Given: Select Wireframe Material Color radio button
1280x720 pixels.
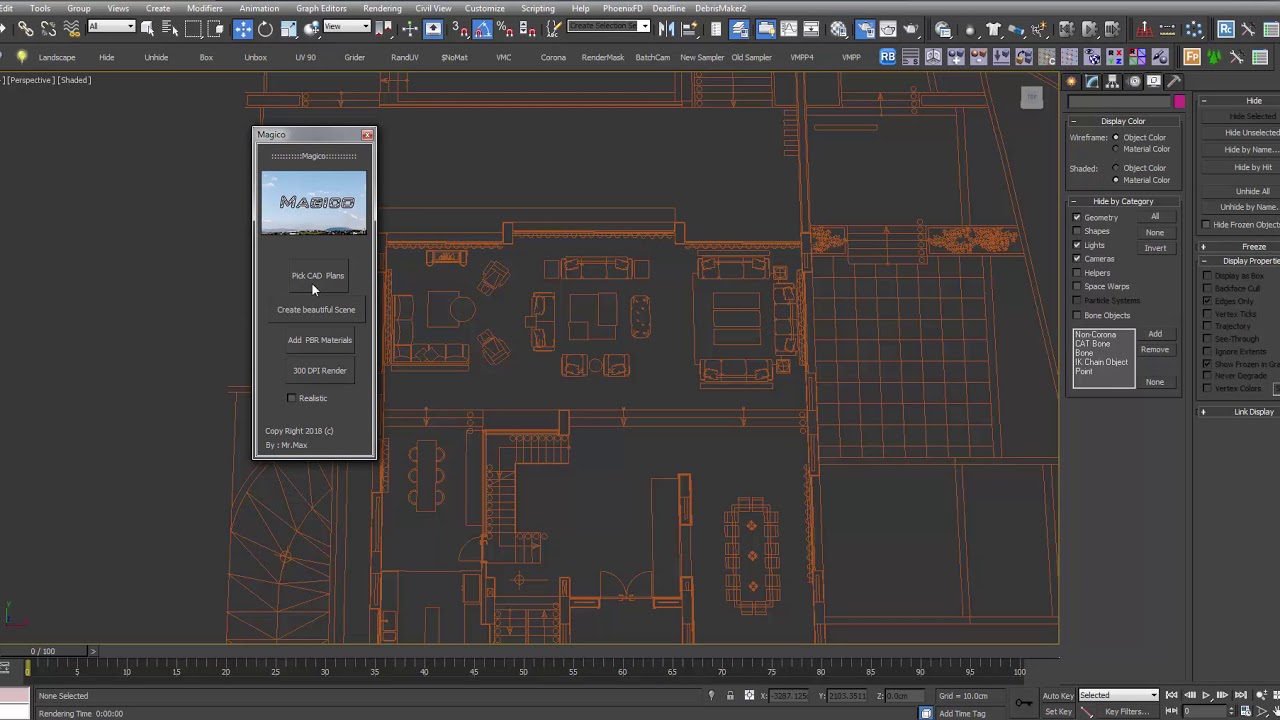Looking at the screenshot, I should click(1116, 149).
